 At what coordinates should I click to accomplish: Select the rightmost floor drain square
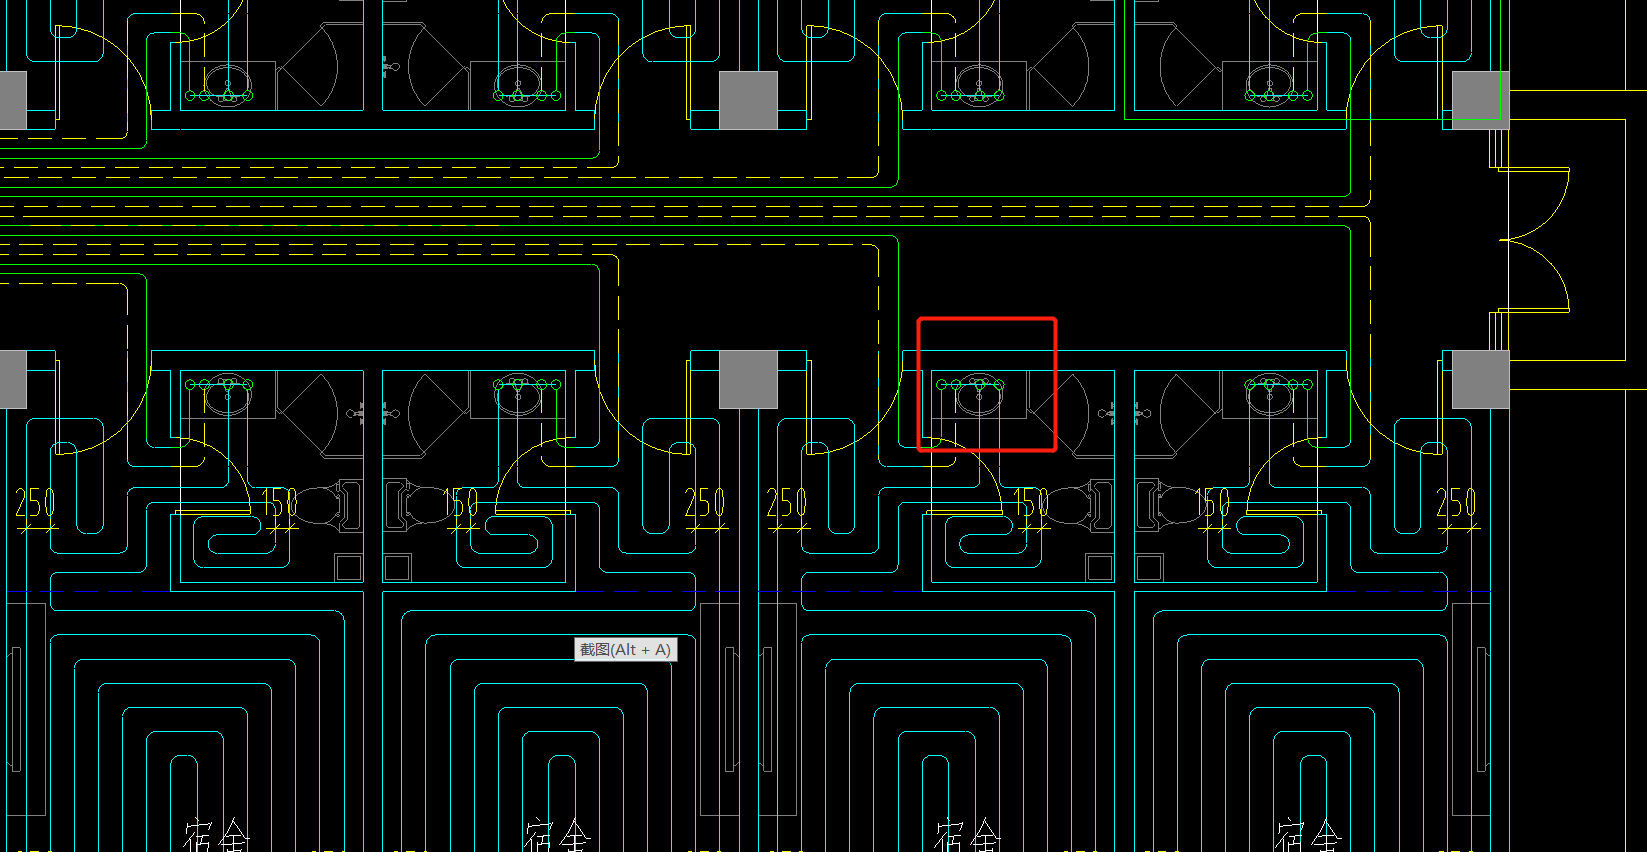click(1149, 568)
